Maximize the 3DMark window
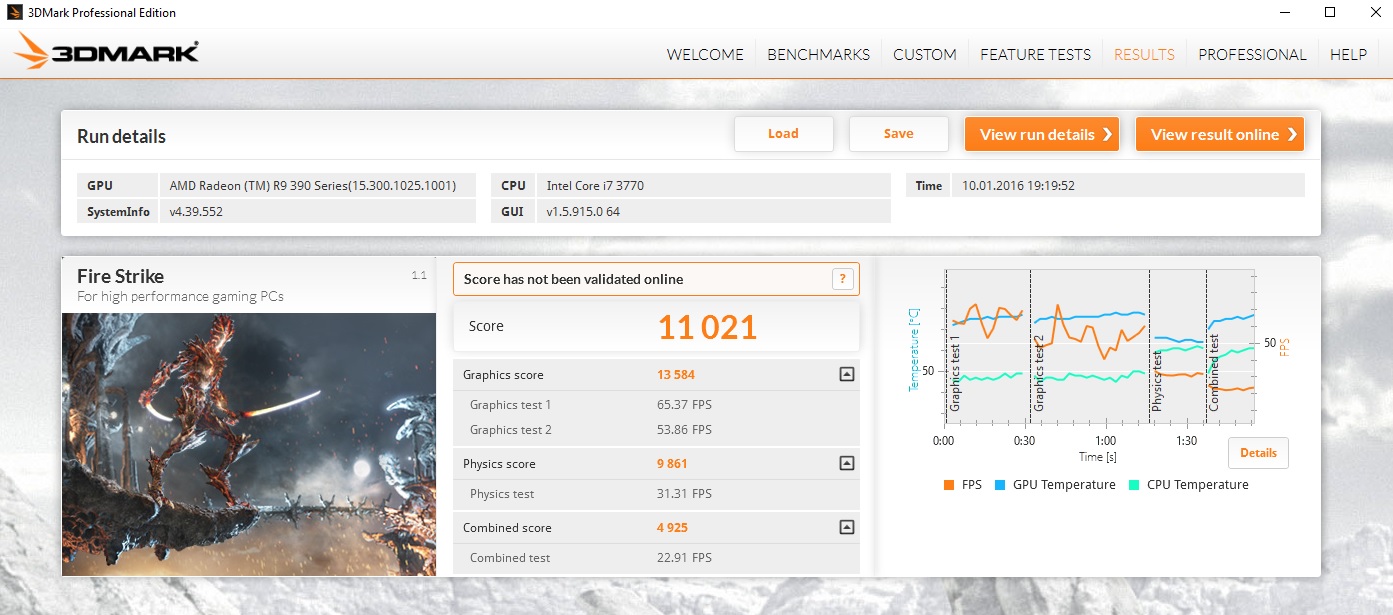This screenshot has height=615, width=1393. pyautogui.click(x=1330, y=12)
